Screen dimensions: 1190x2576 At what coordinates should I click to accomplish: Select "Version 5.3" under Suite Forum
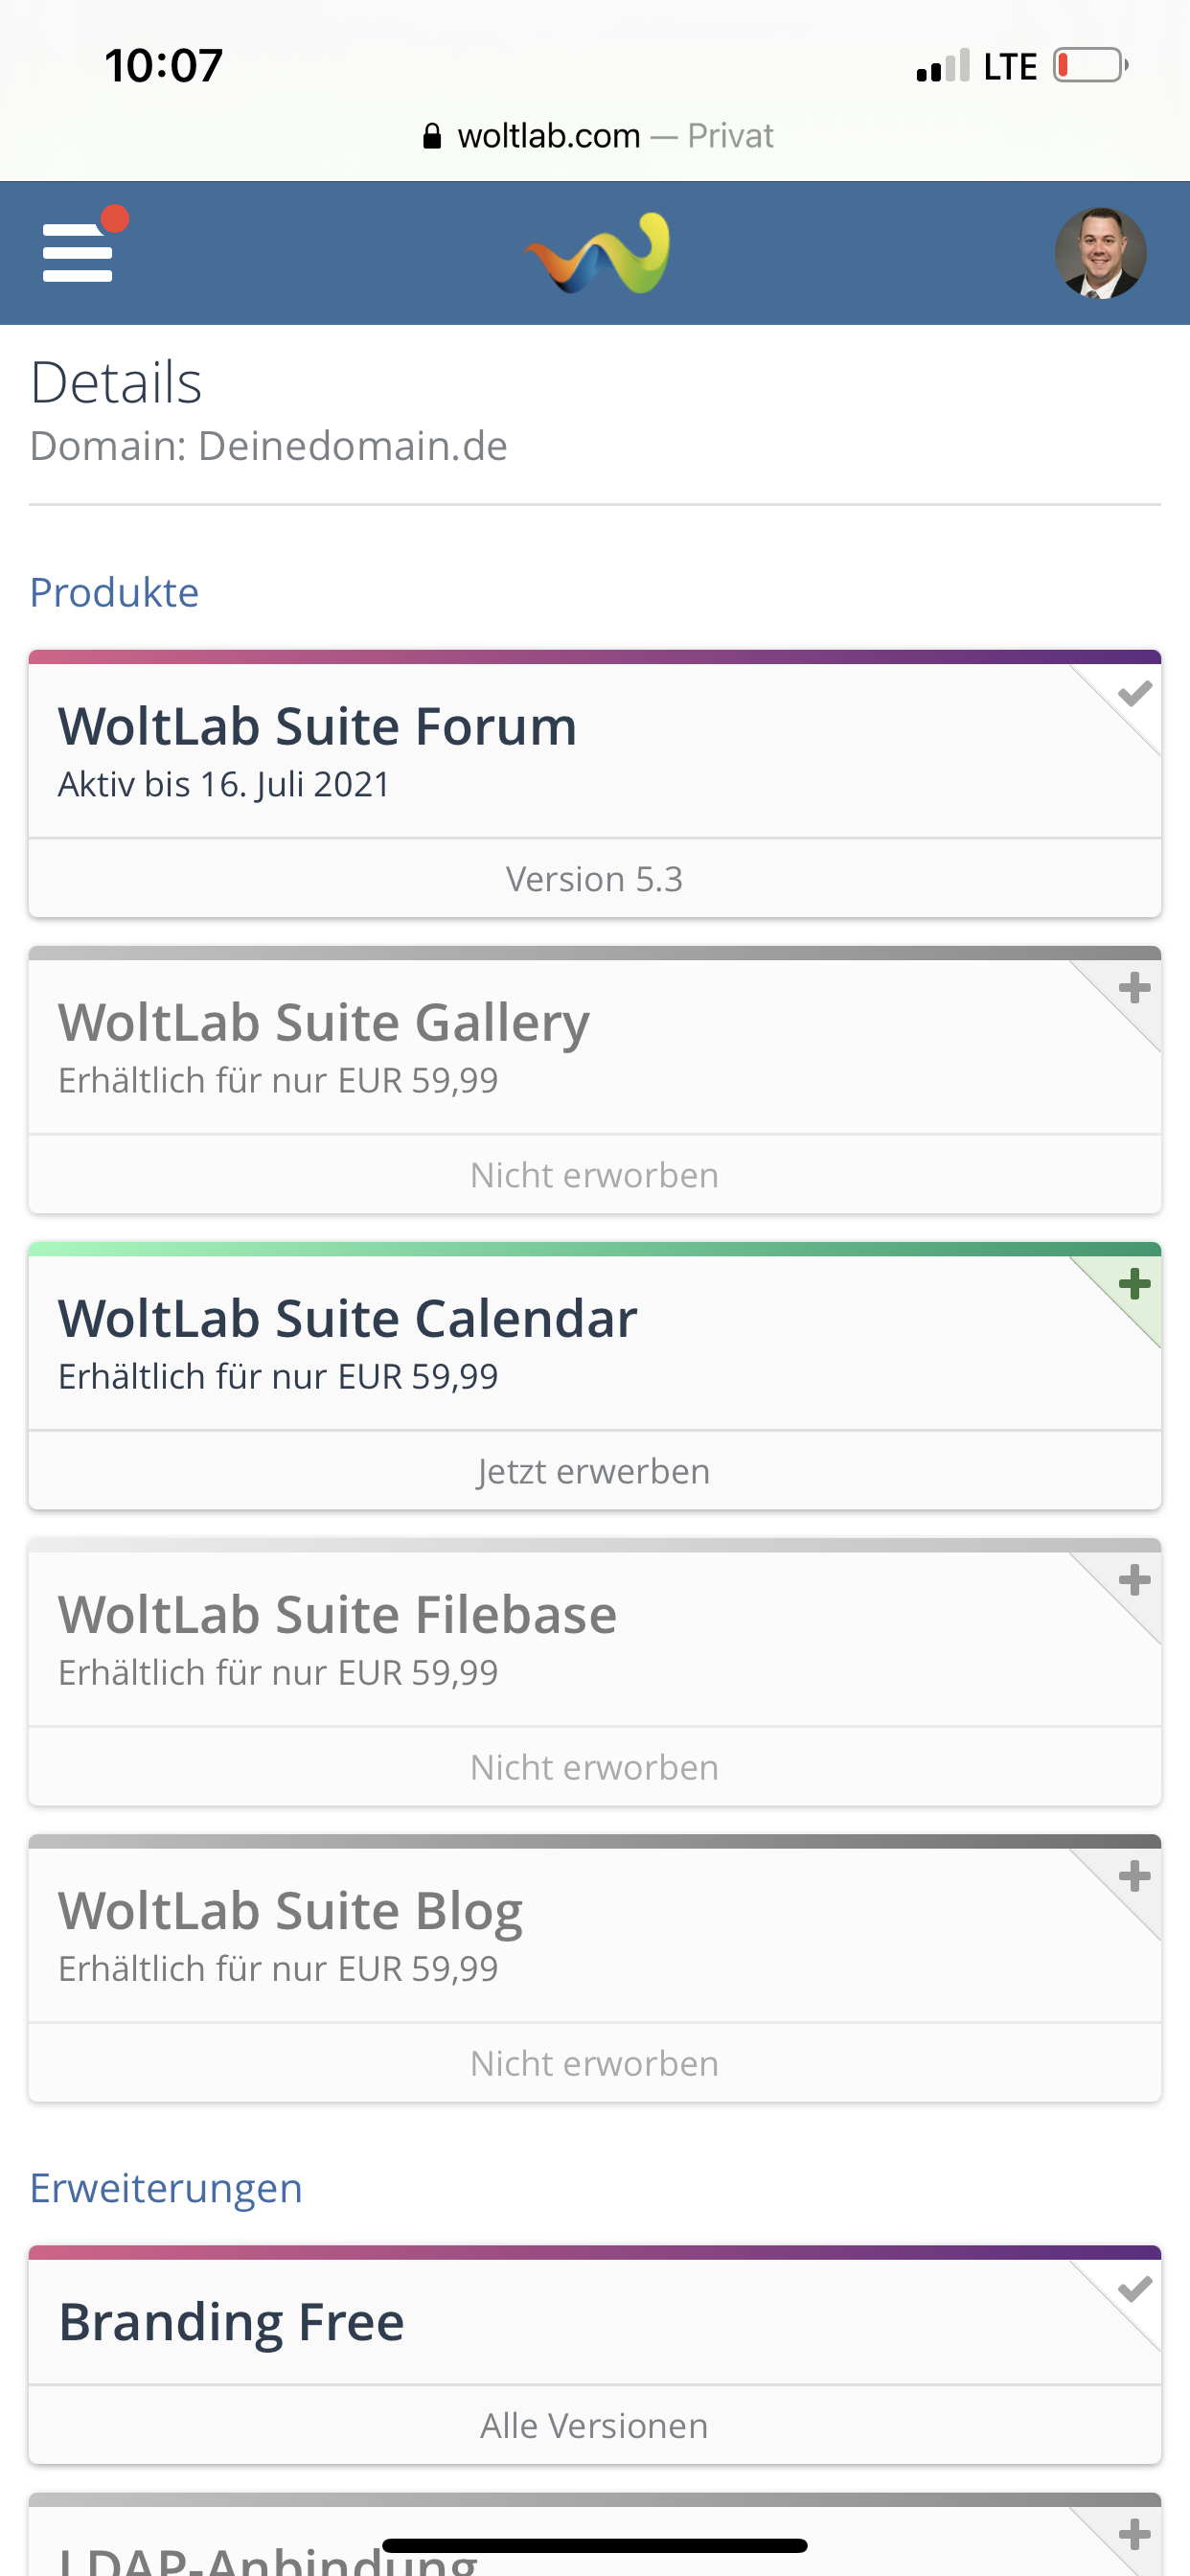(x=594, y=879)
